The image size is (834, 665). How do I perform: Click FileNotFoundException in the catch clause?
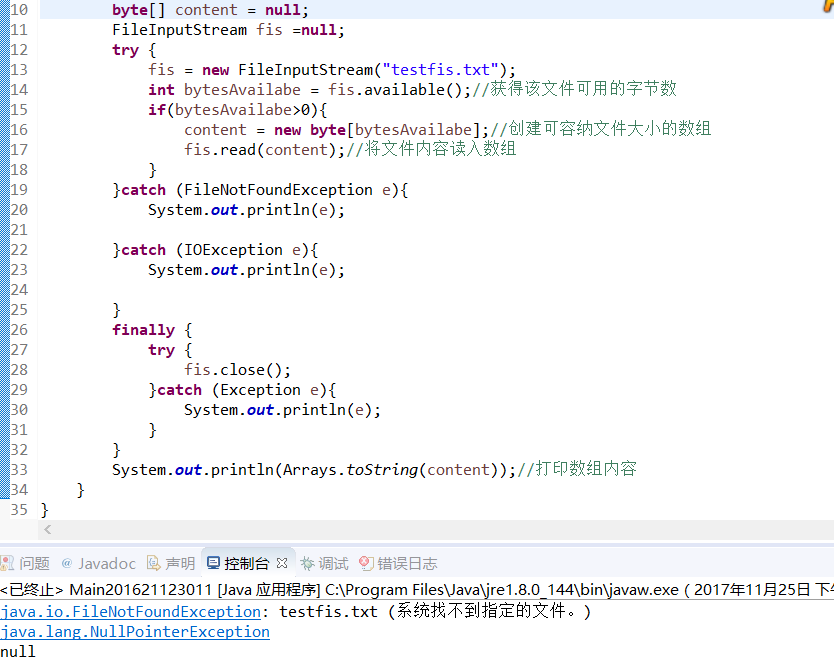point(278,190)
